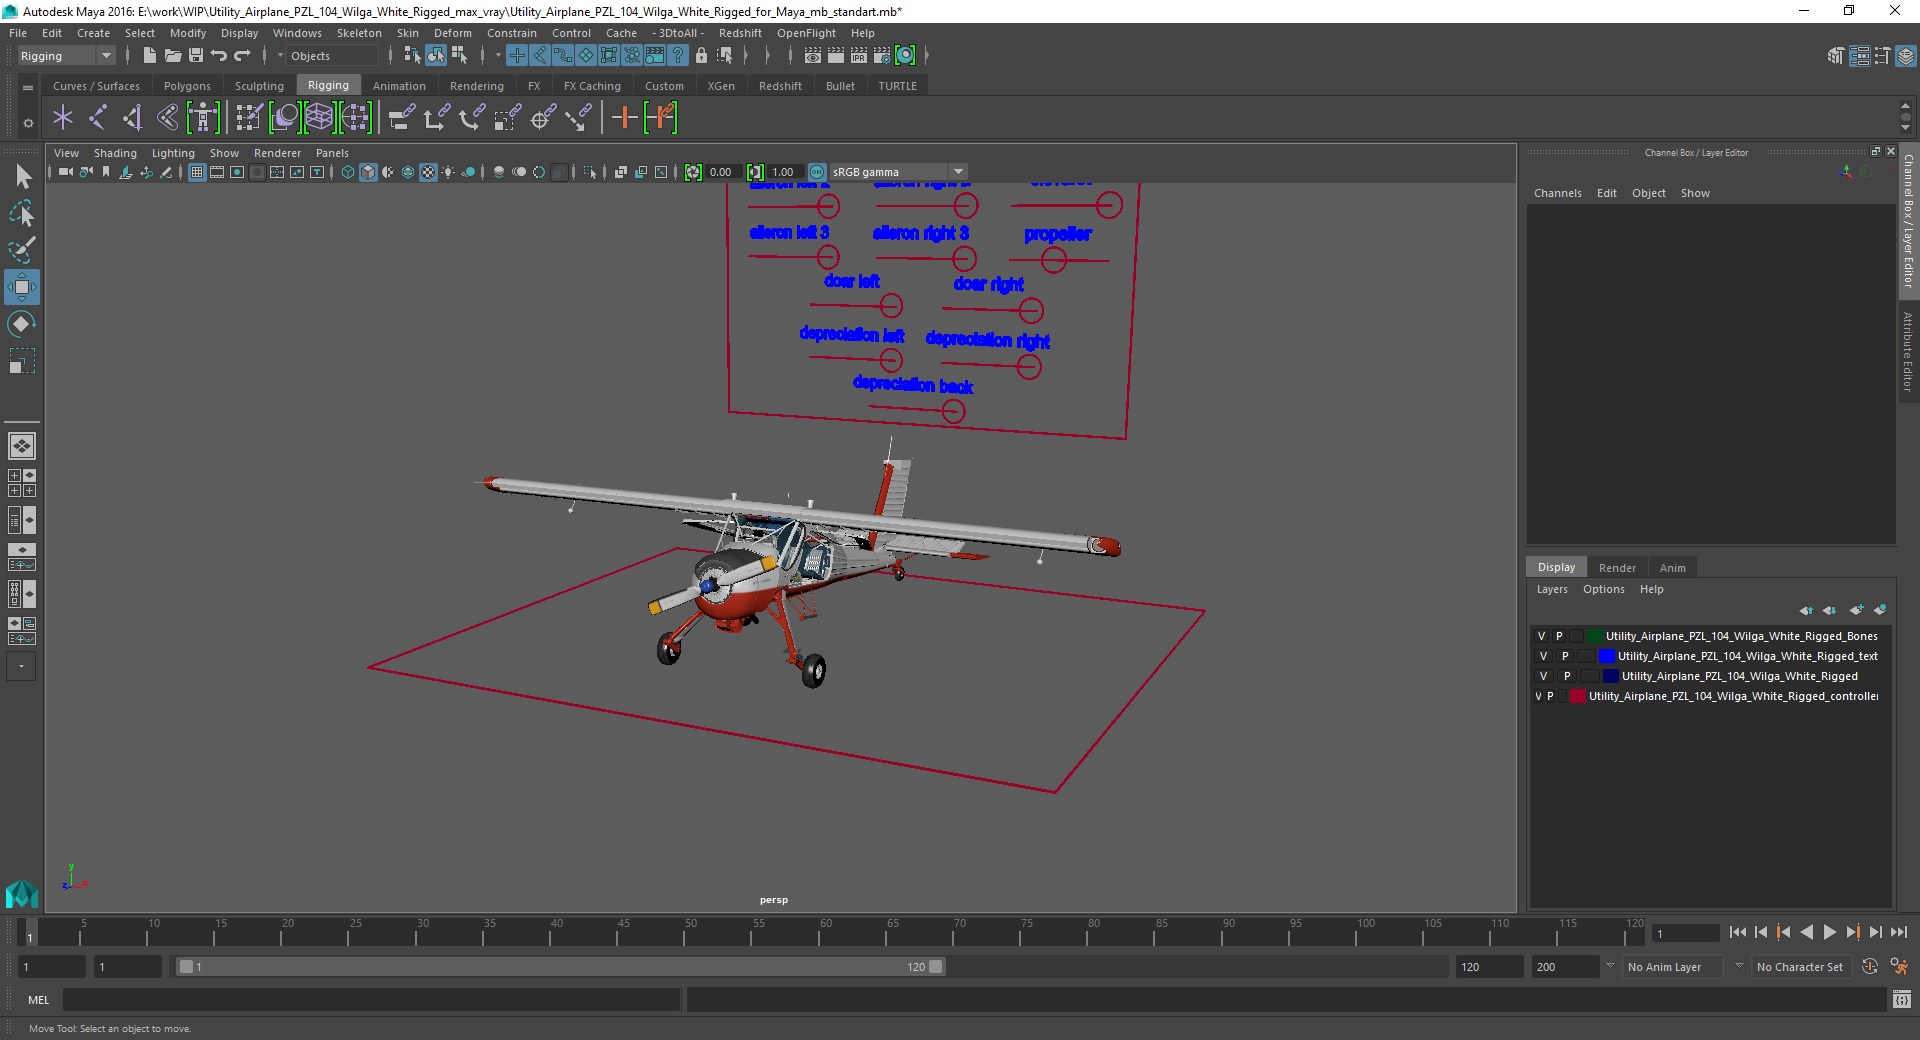This screenshot has width=1920, height=1040.
Task: Open the Deform menu
Action: coord(452,33)
